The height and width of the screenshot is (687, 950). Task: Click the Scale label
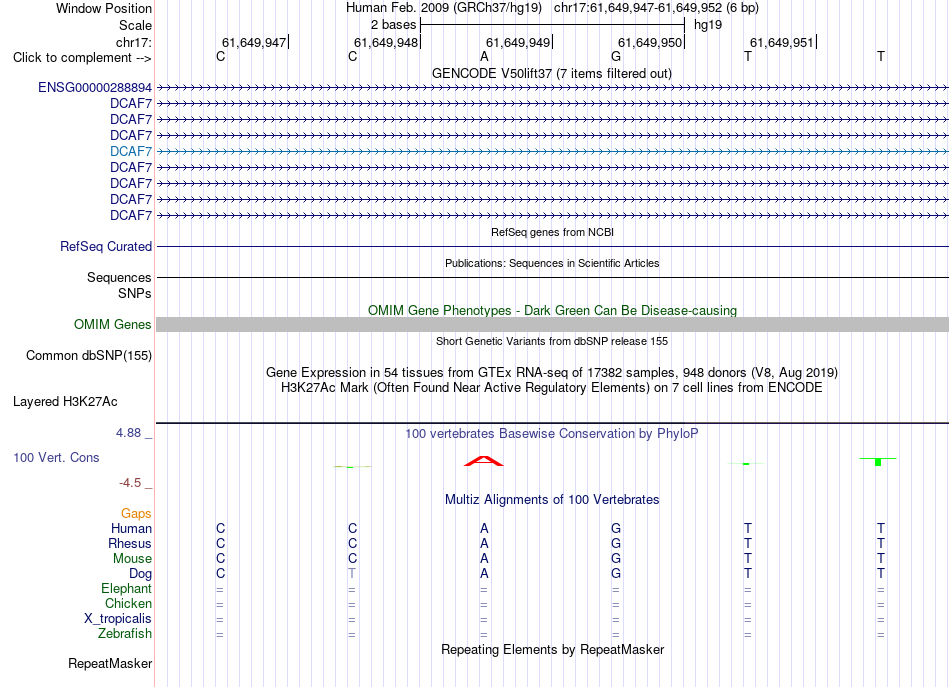tap(135, 25)
